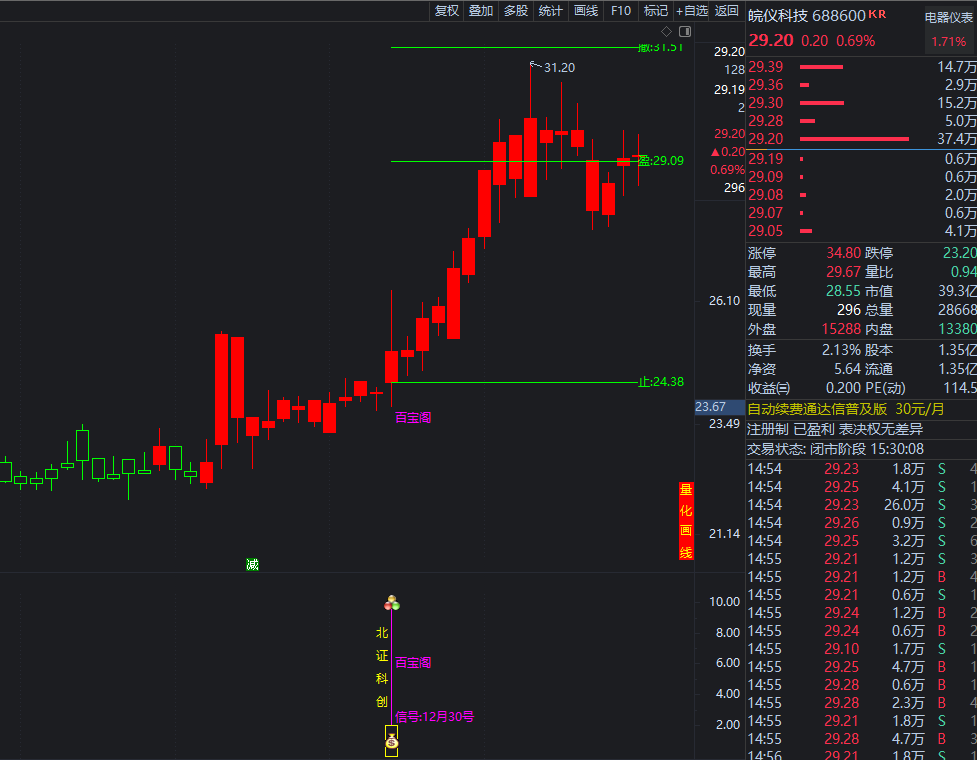Open the 叠加 overlay option
The width and height of the screenshot is (977, 760).
click(481, 11)
